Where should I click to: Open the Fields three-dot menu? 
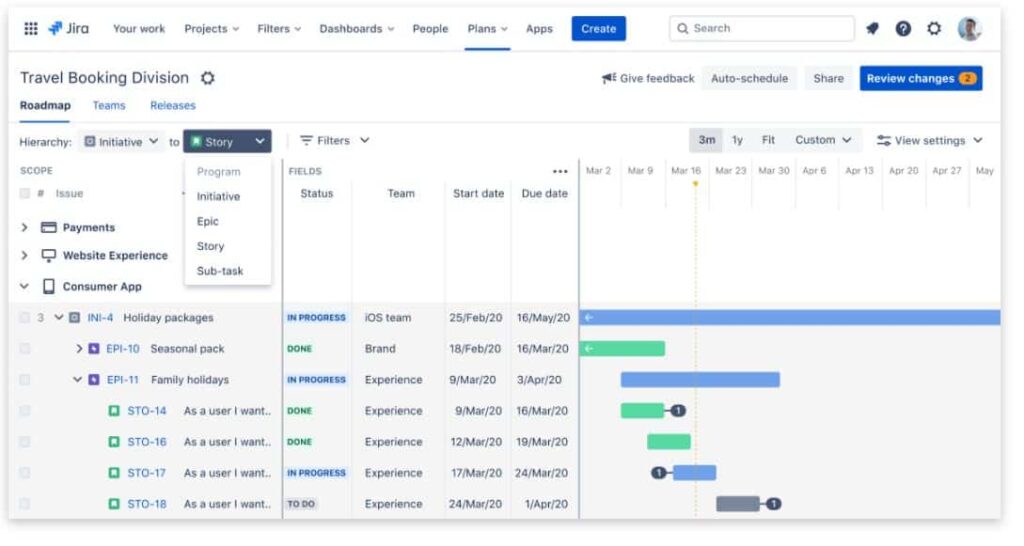pyautogui.click(x=560, y=172)
